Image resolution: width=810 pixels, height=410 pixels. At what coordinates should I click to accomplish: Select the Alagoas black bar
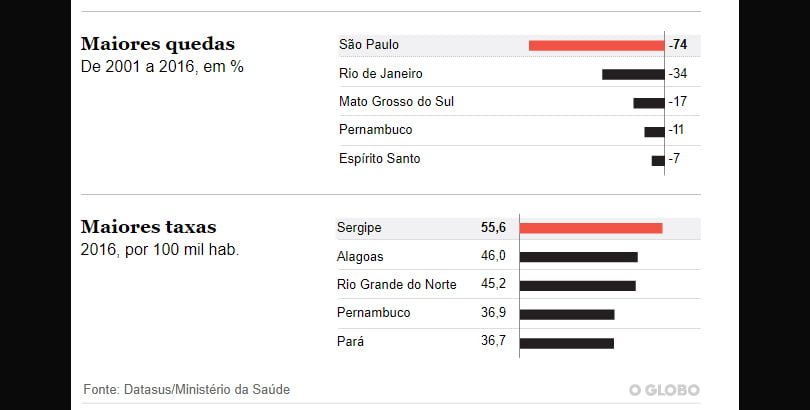click(578, 257)
